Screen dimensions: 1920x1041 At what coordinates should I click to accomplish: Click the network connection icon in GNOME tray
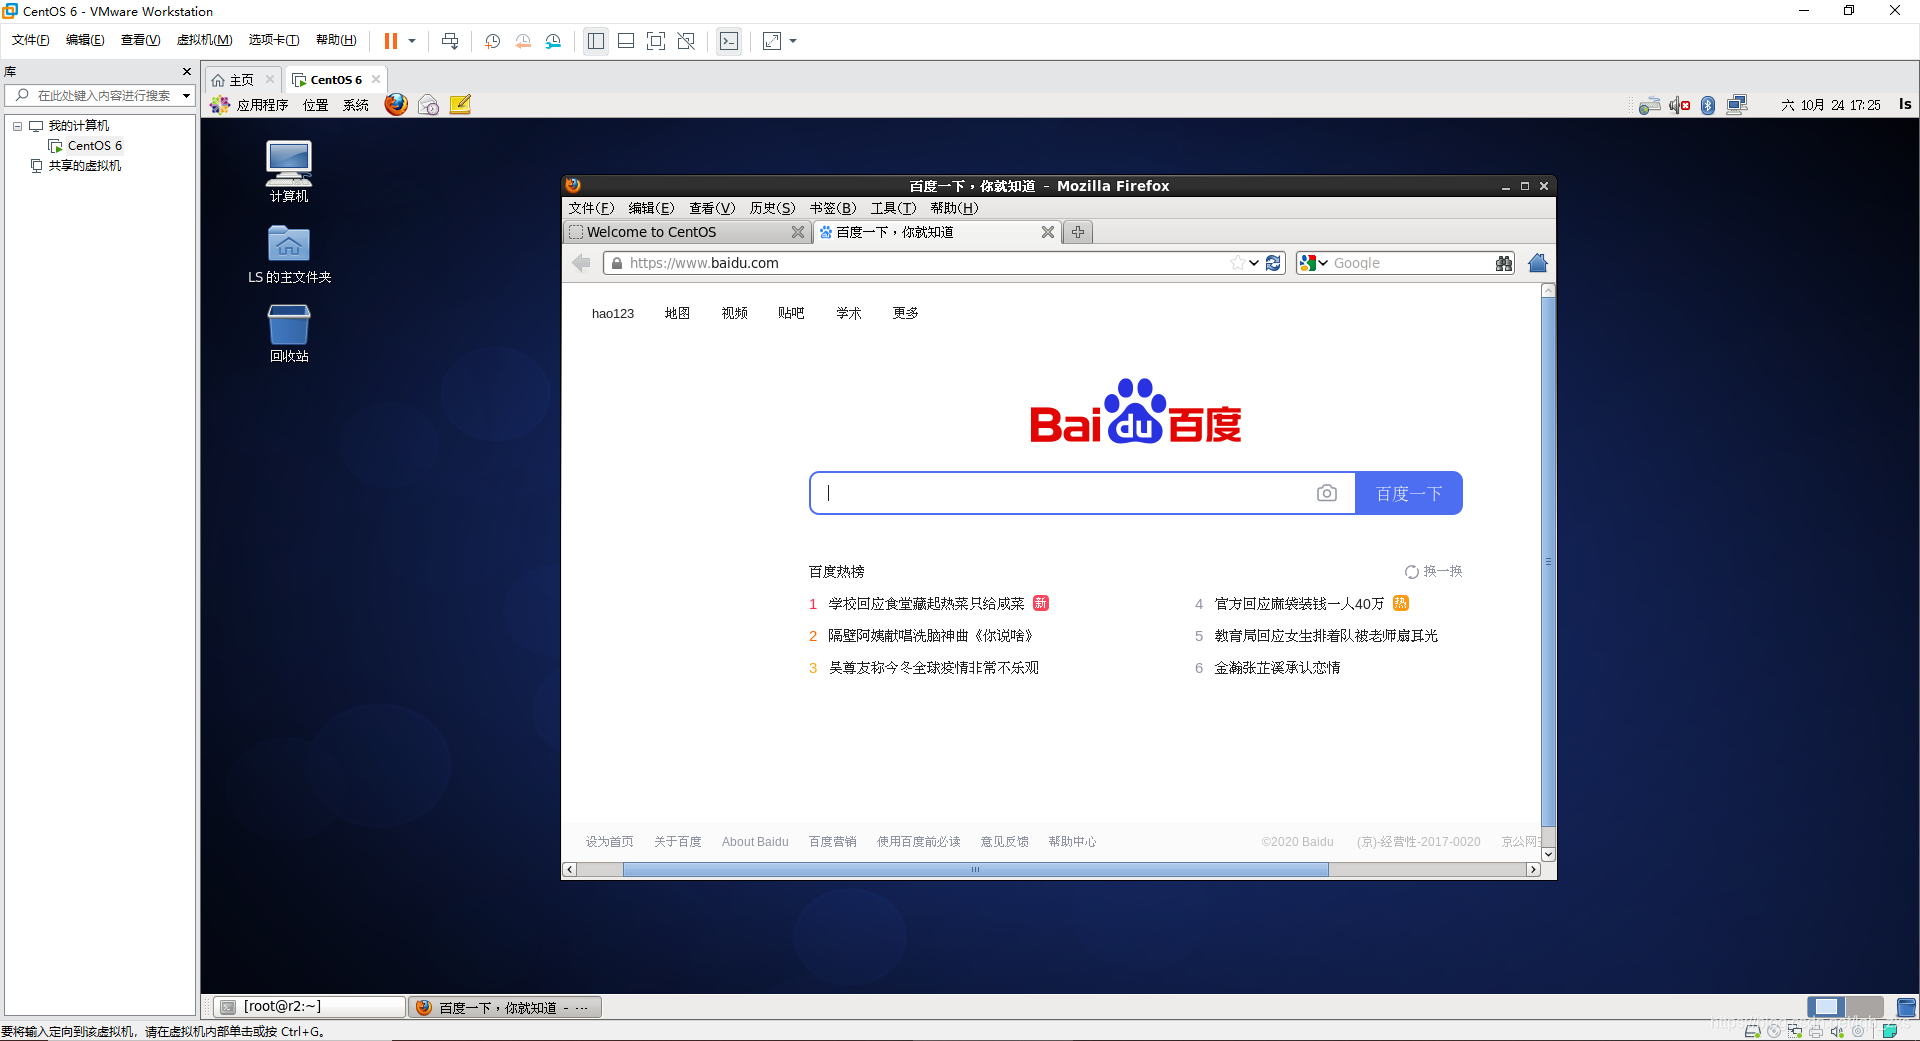[x=1737, y=104]
